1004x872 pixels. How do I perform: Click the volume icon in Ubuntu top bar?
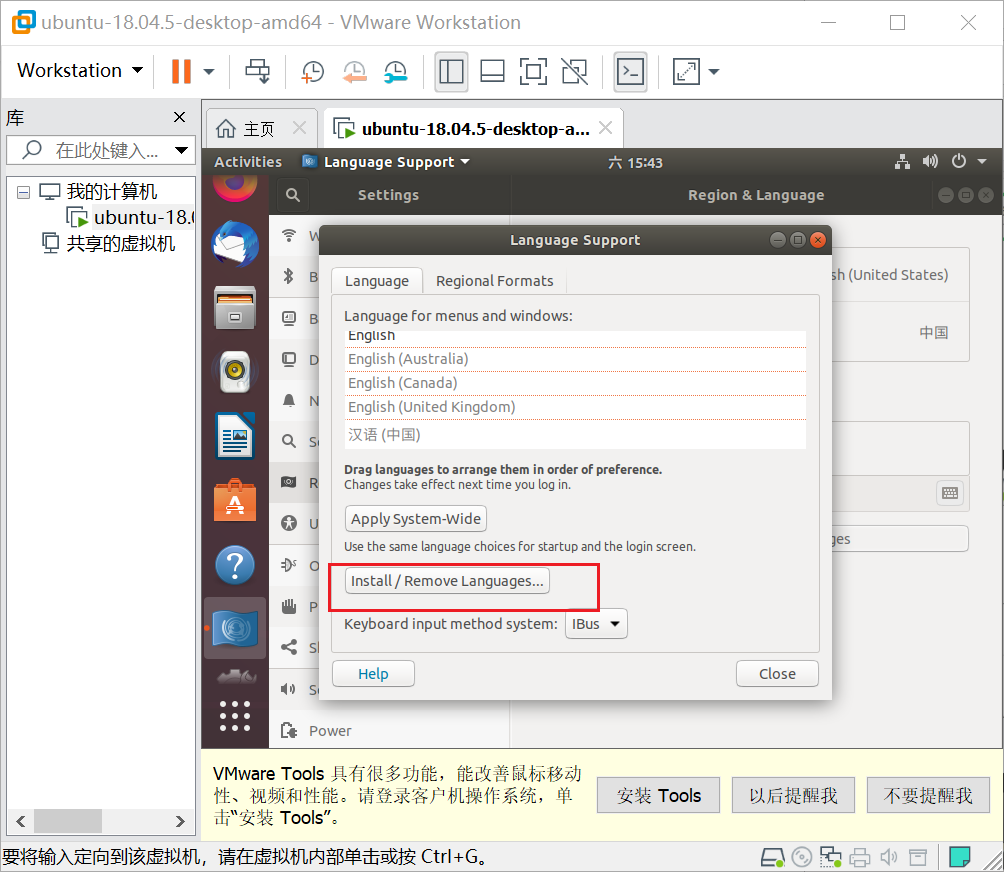930,161
